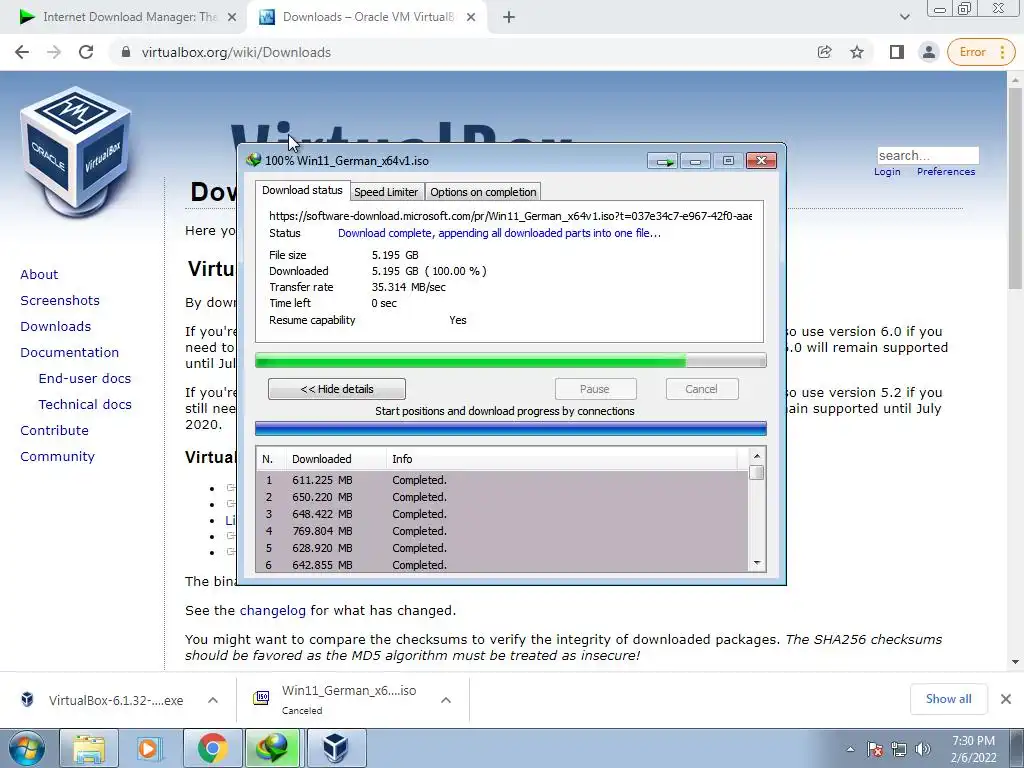Open the Speed Limiter tab
The image size is (1024, 768).
pyautogui.click(x=386, y=192)
